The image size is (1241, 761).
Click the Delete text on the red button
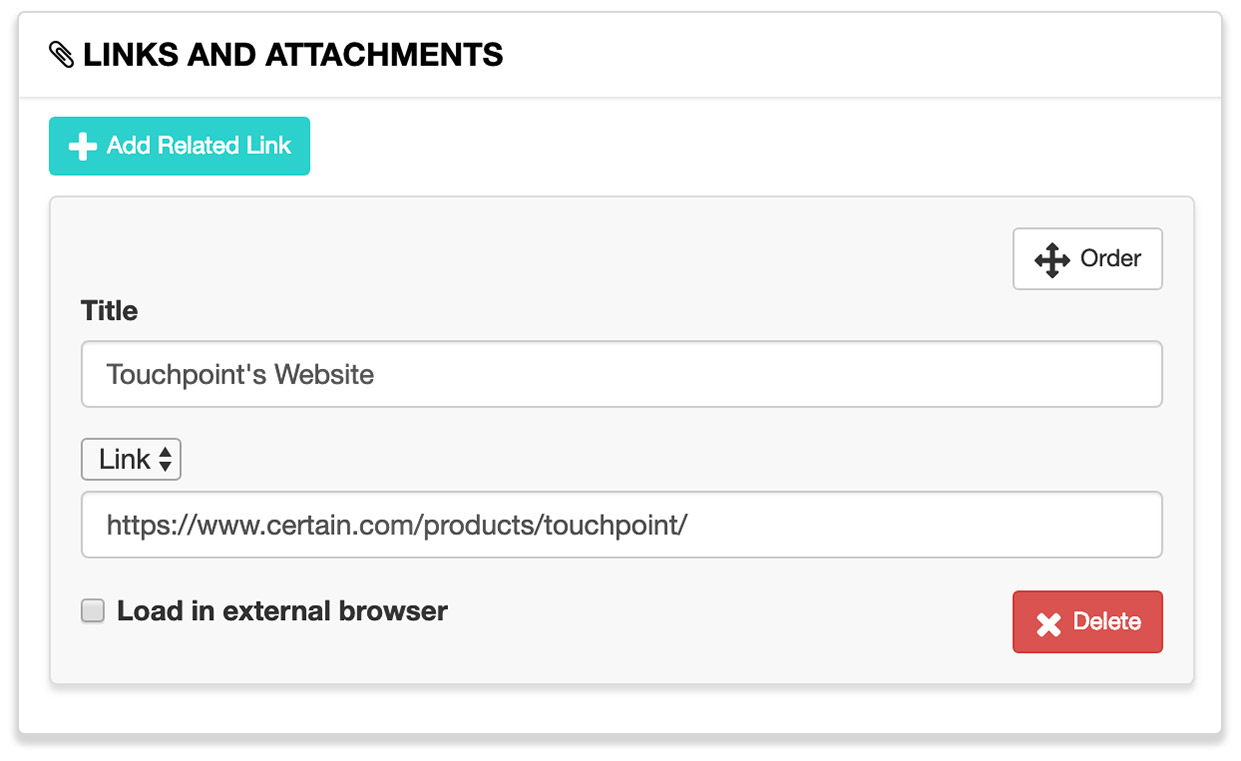1107,622
